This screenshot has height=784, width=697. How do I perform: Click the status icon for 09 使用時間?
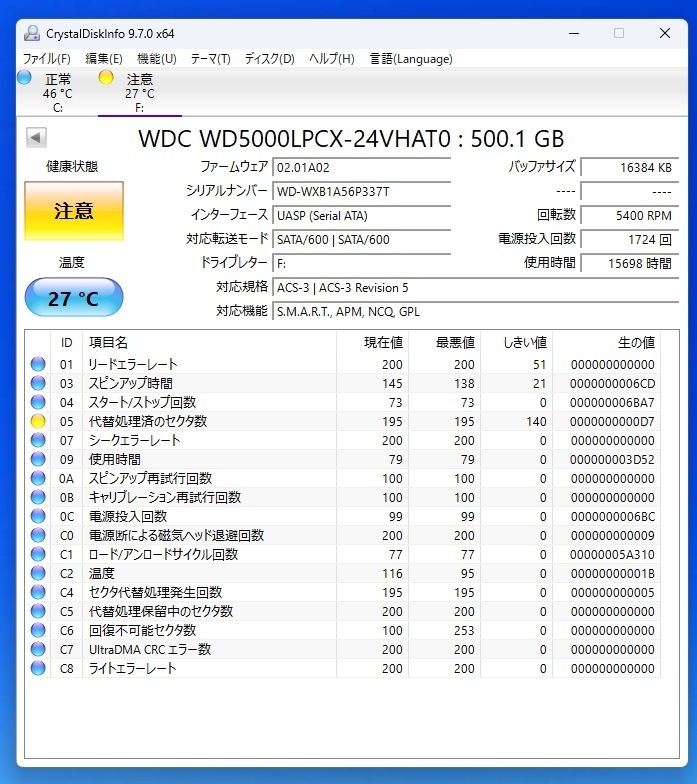point(38,459)
